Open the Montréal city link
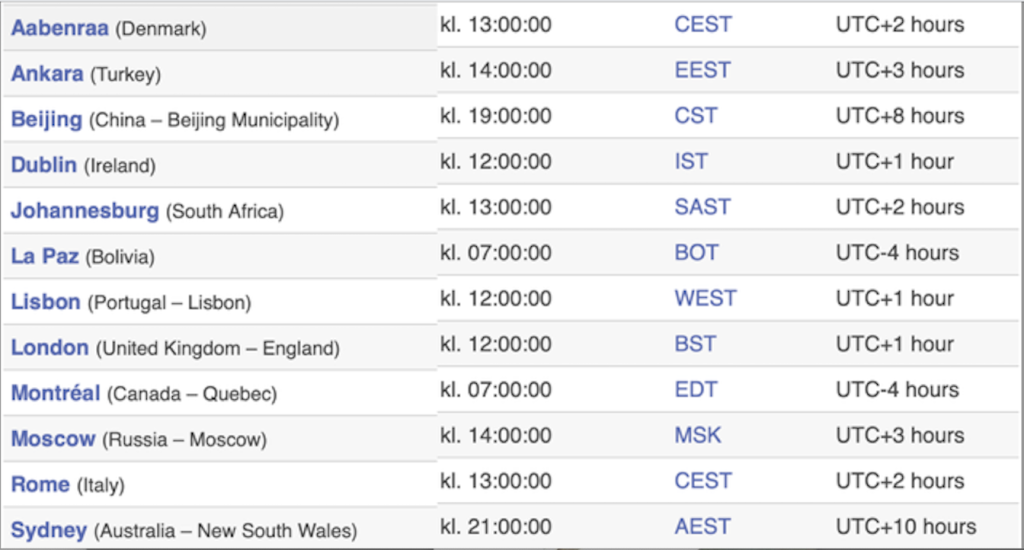1024x550 pixels. (55, 394)
